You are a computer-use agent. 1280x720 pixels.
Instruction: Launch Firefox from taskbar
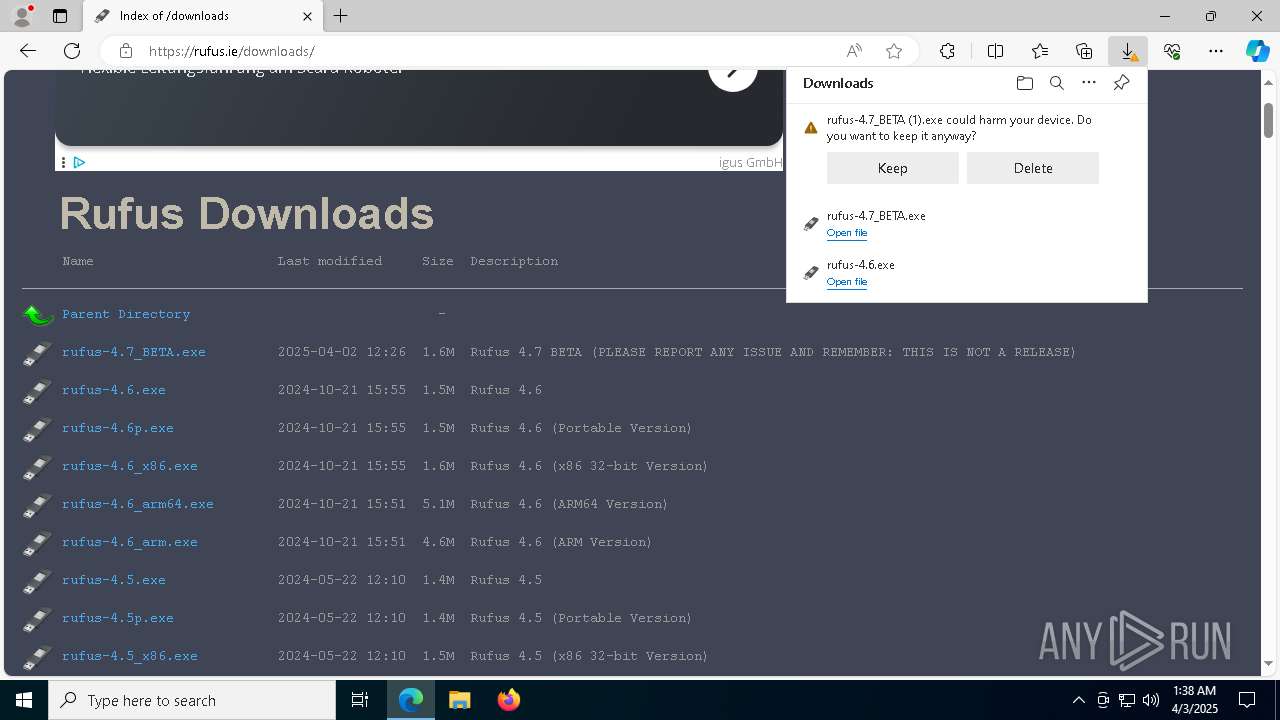(x=509, y=700)
